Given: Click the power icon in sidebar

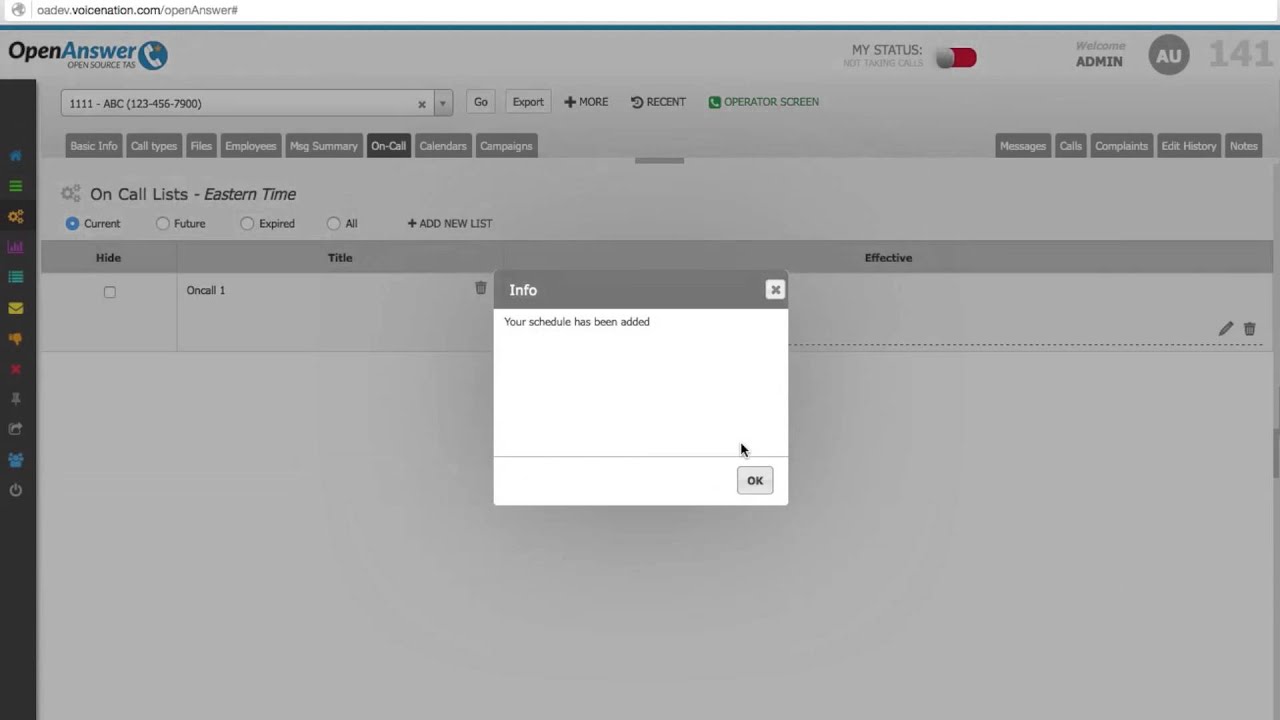Looking at the screenshot, I should click(x=15, y=490).
